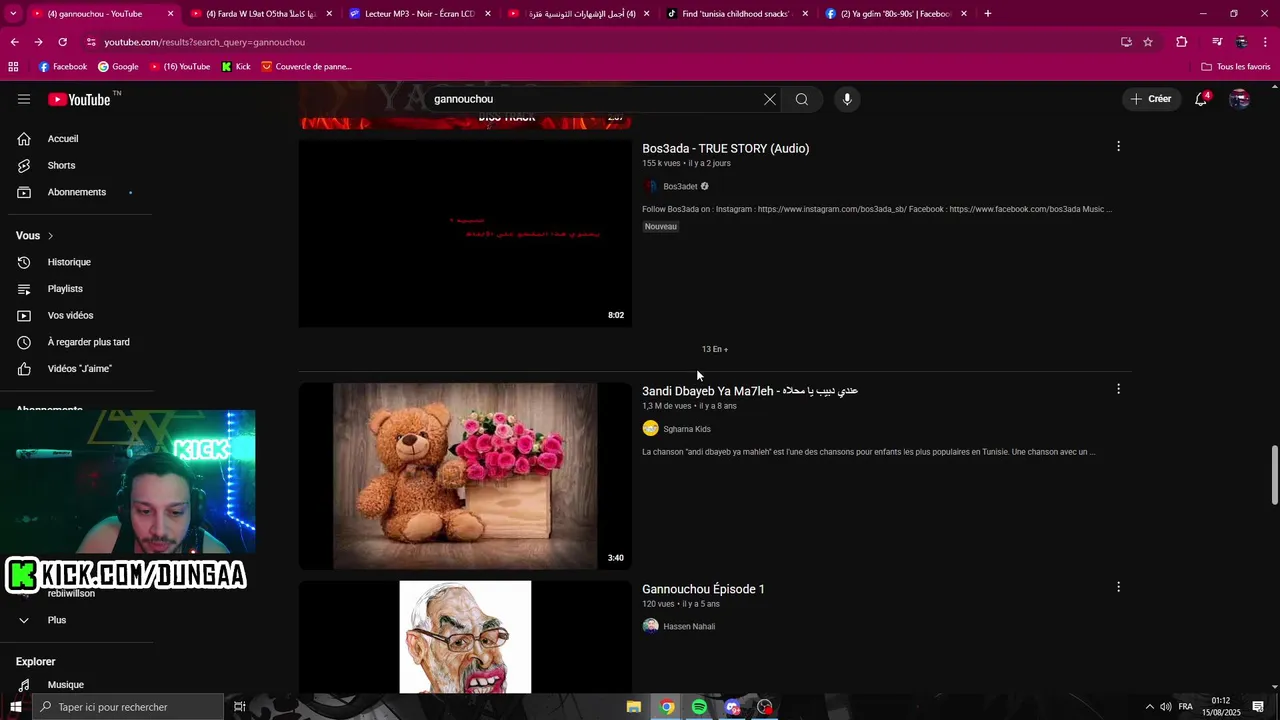Play the teddy bear thumbnail video
1280x720 pixels.
465,476
